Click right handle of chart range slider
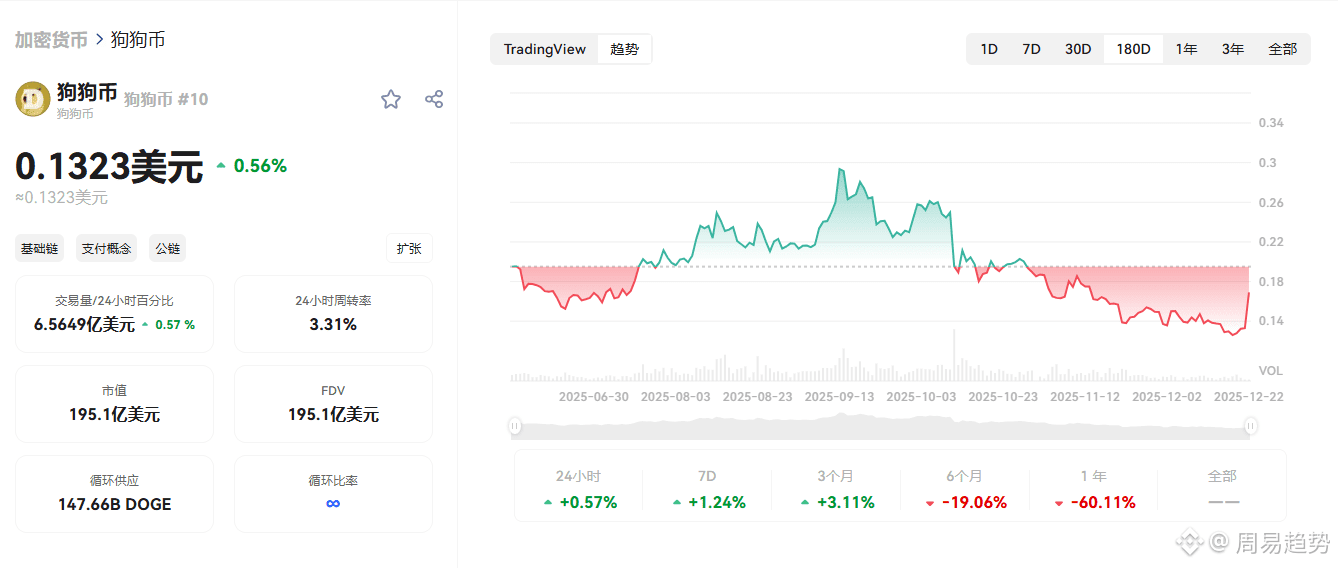This screenshot has width=1338, height=568. click(x=1250, y=427)
